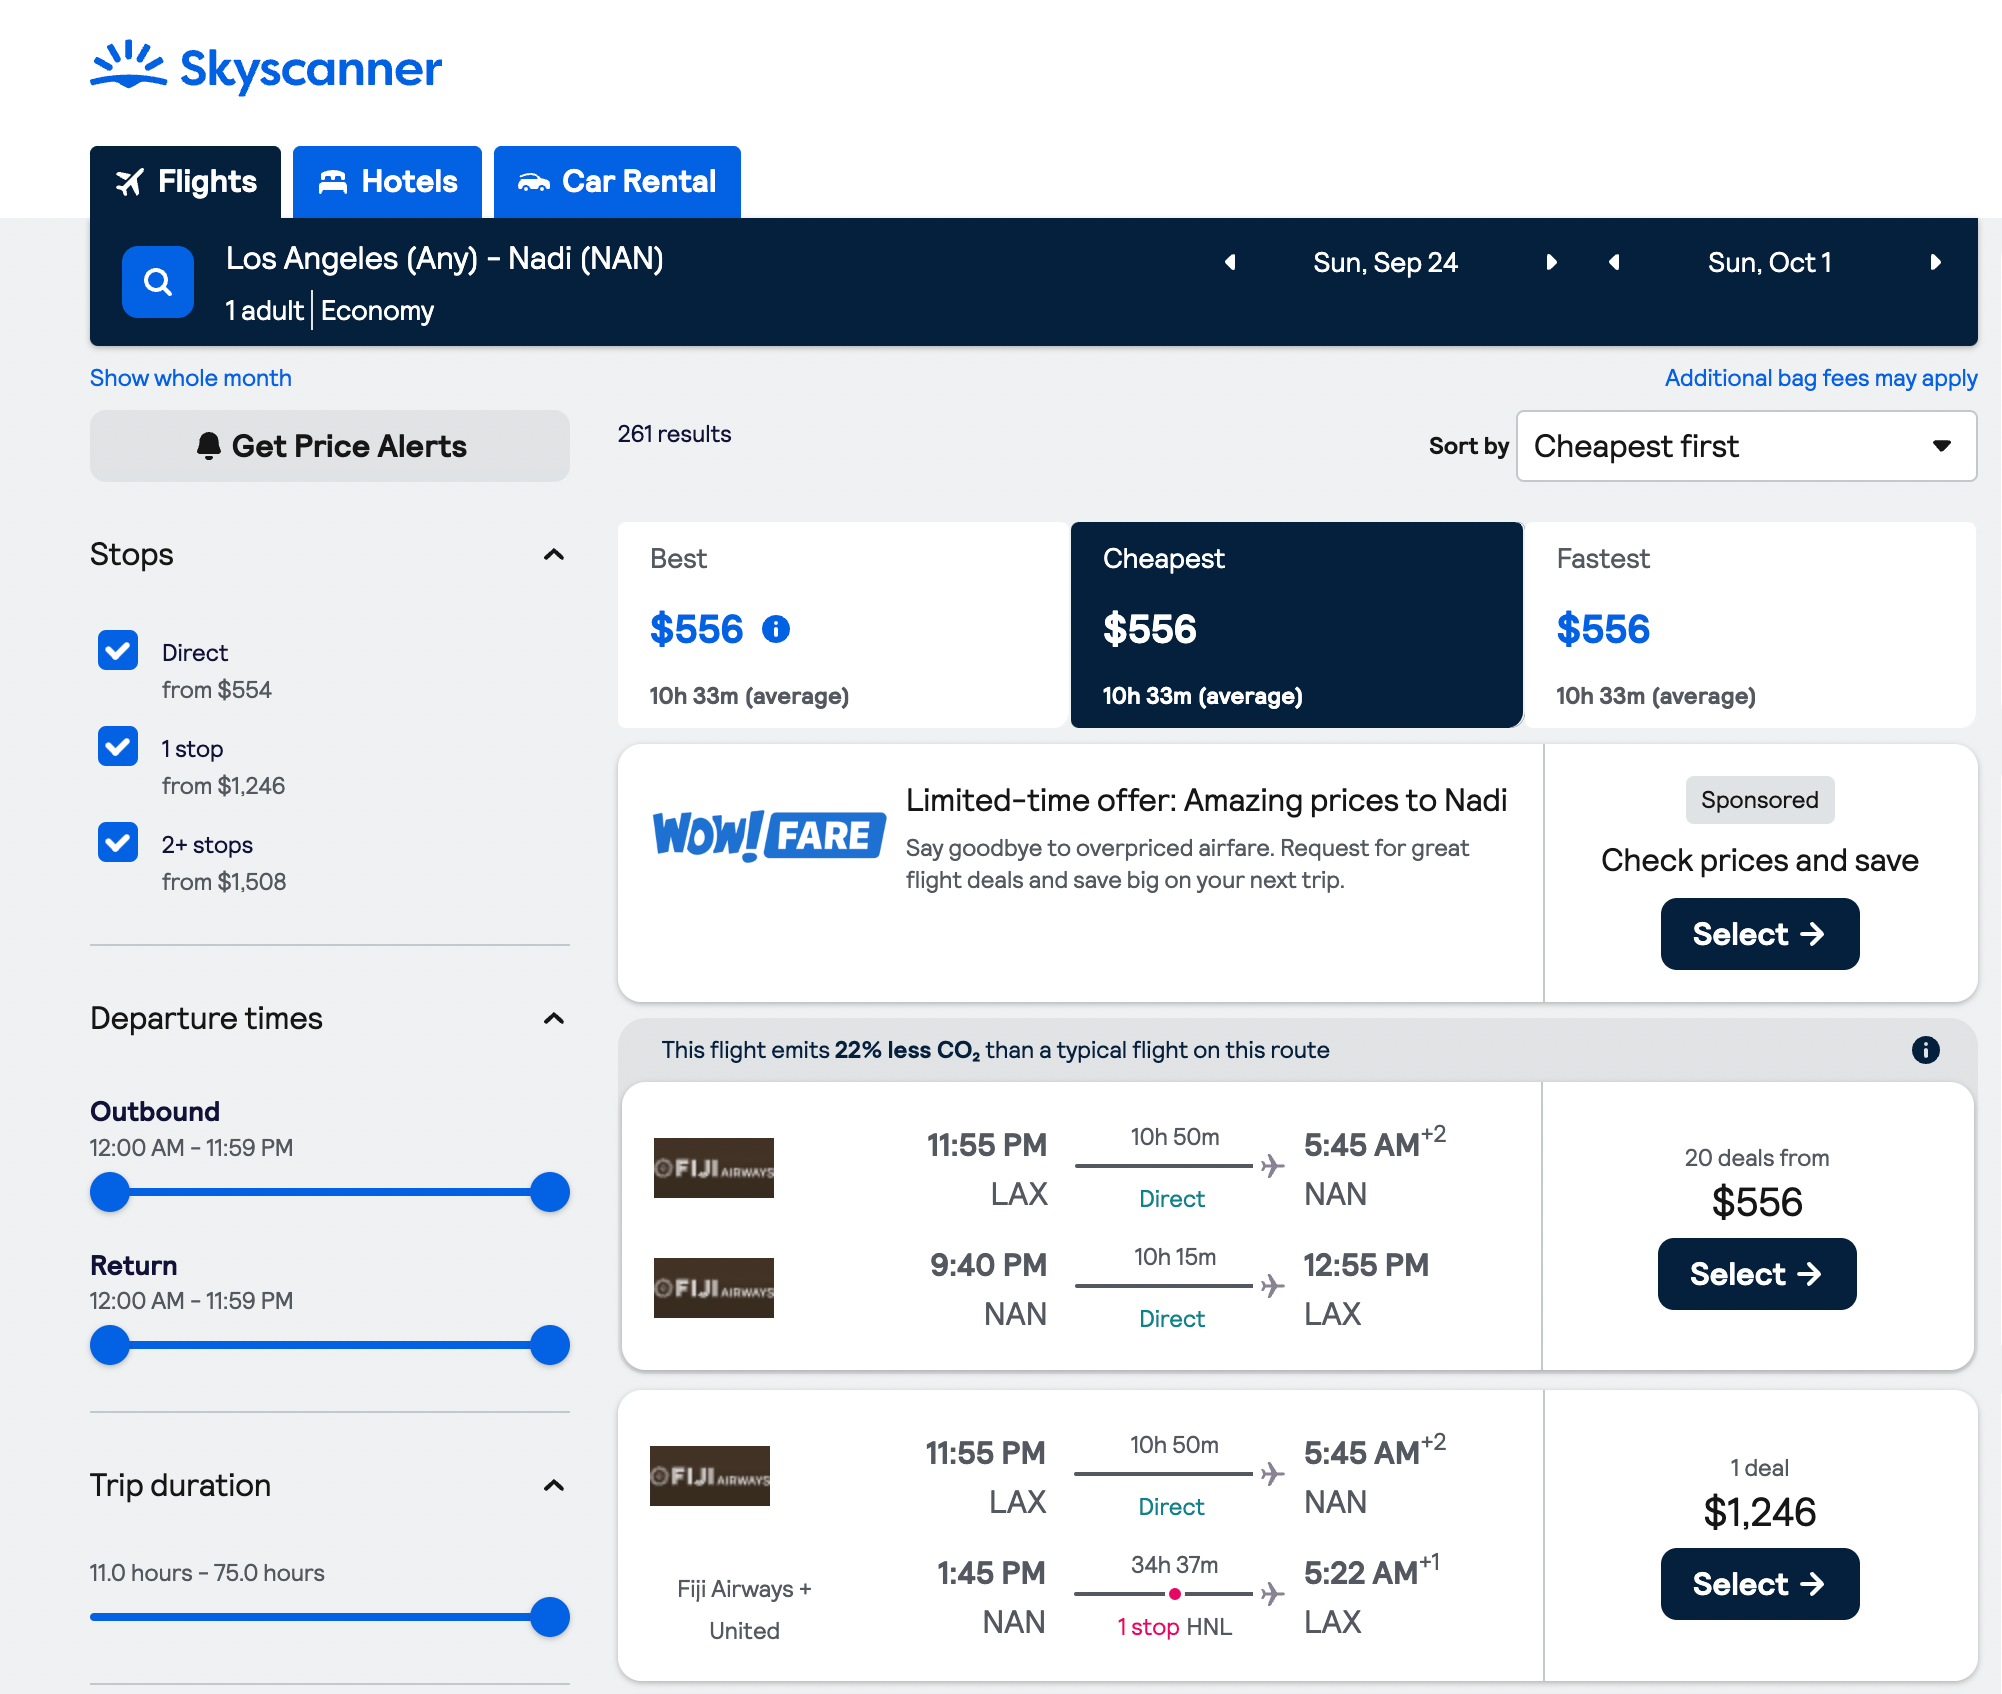Open the Flights tab
2002x1694 pixels.
(x=186, y=182)
